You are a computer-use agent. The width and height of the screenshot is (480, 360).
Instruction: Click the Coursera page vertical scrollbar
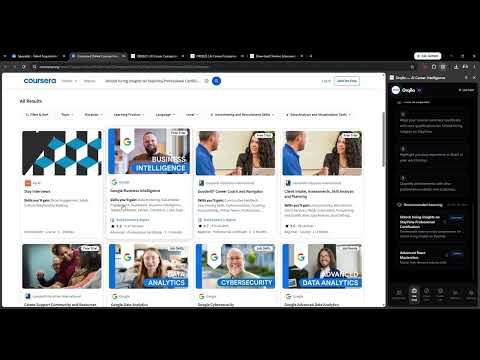point(383,139)
